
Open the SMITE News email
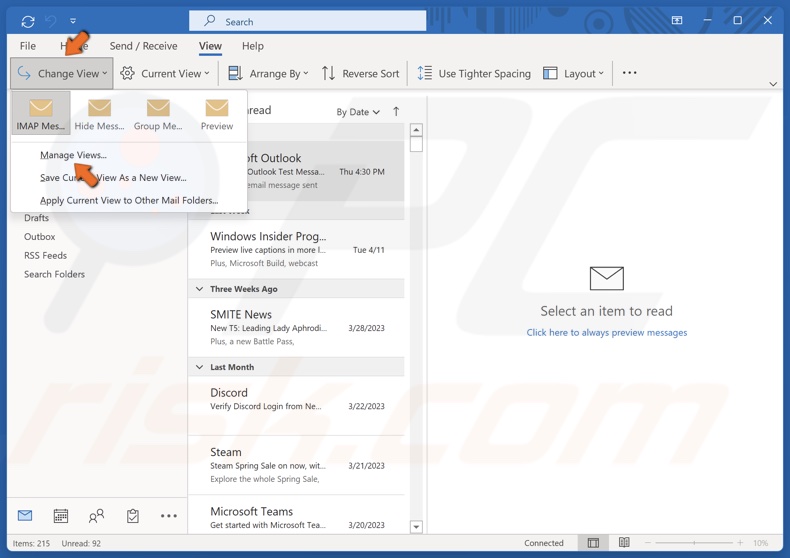click(296, 327)
